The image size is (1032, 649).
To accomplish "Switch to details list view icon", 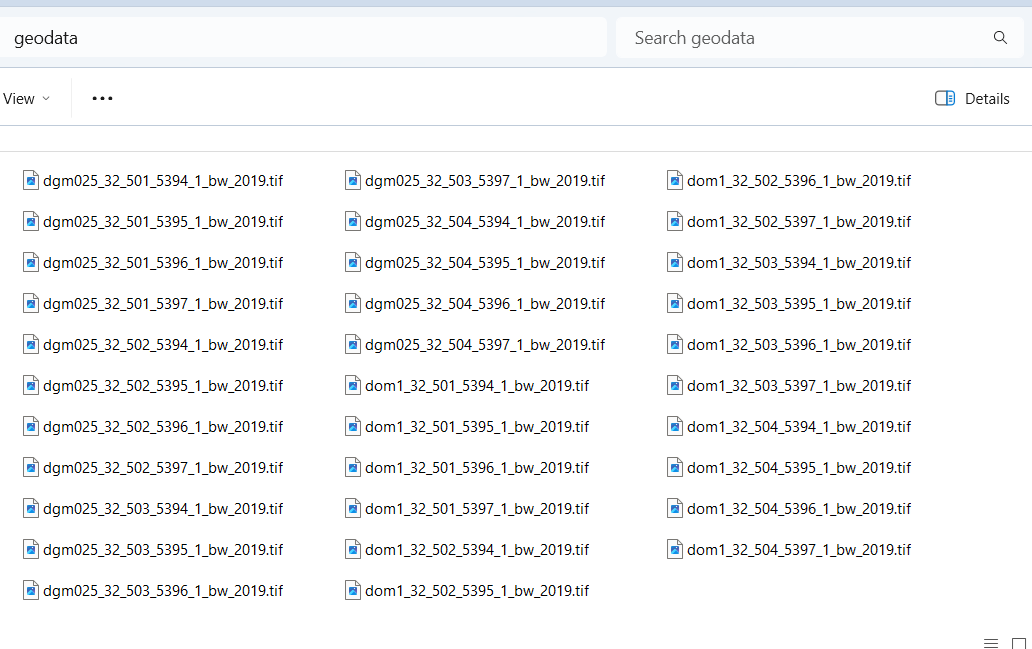I will pyautogui.click(x=991, y=643).
